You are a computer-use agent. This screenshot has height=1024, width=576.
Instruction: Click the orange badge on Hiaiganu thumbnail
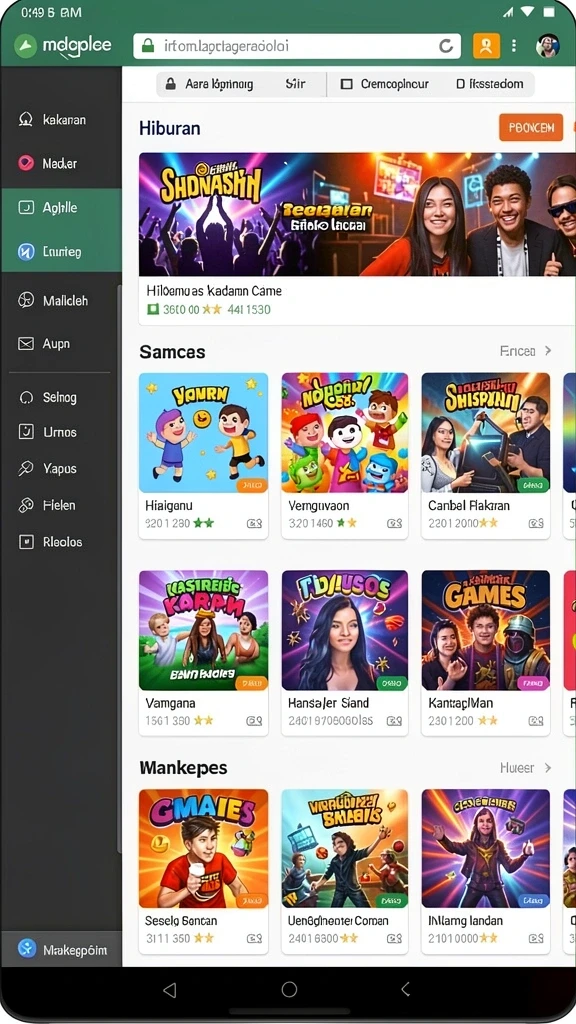click(251, 485)
